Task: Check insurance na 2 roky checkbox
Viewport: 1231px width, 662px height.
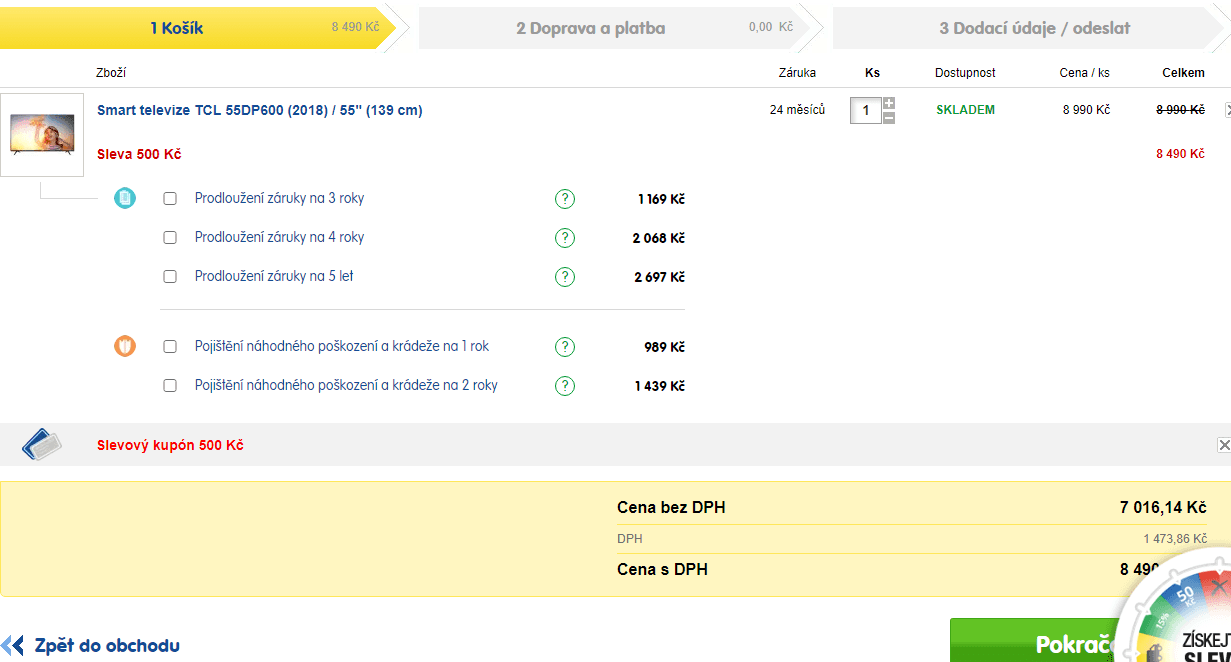Action: (170, 386)
